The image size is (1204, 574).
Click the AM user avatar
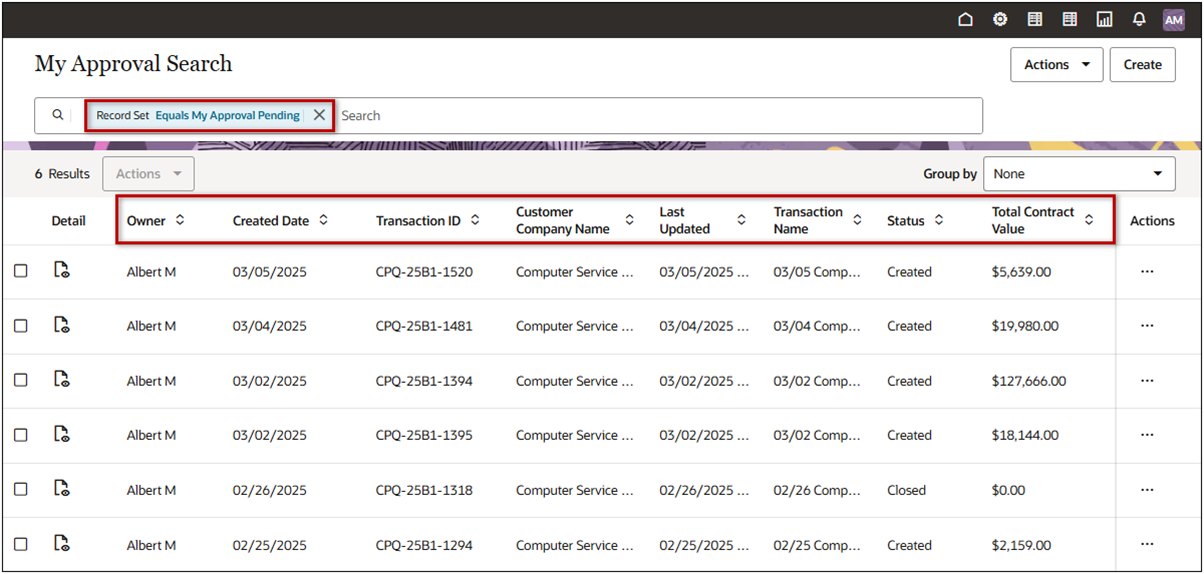pos(1174,19)
